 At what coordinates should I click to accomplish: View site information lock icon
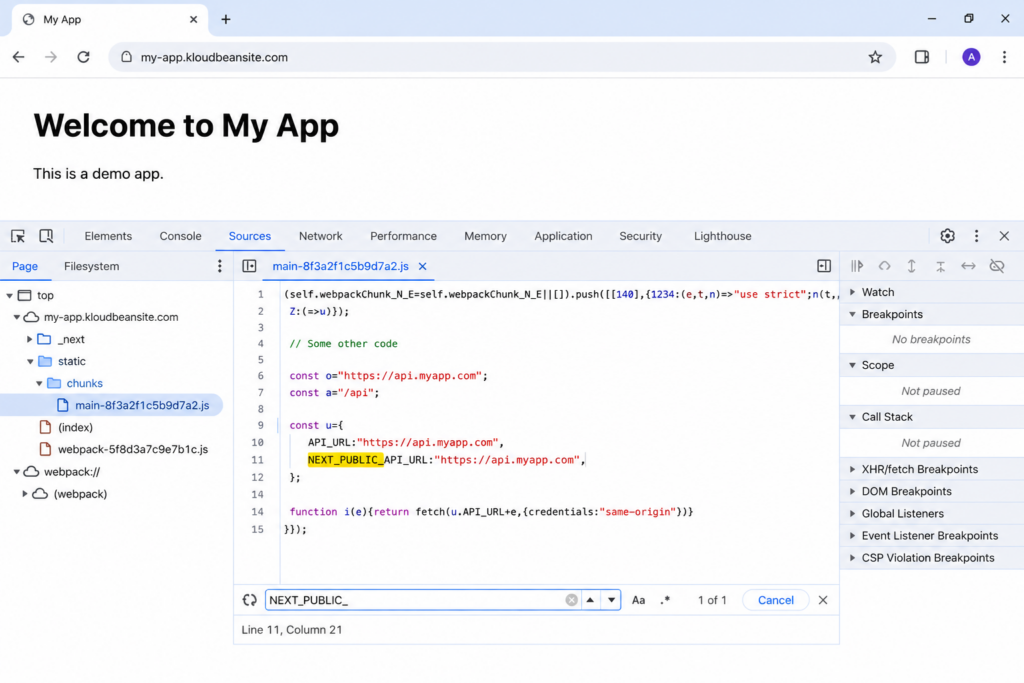[x=127, y=57]
